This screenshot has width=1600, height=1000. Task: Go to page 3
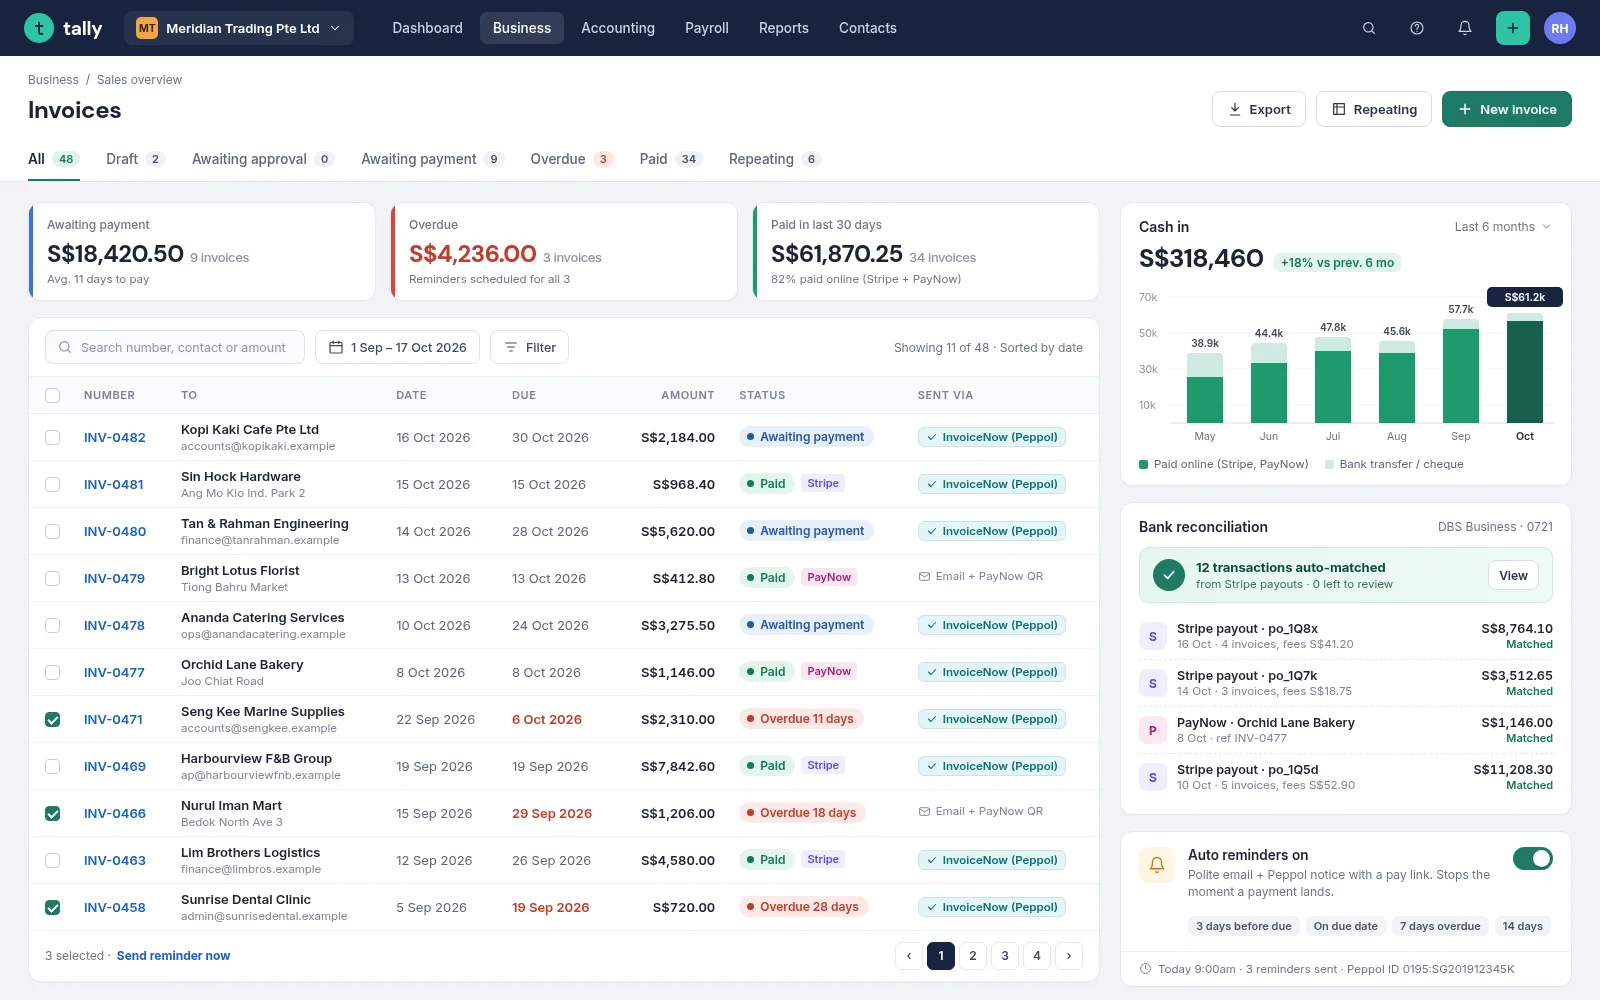pyautogui.click(x=1005, y=956)
